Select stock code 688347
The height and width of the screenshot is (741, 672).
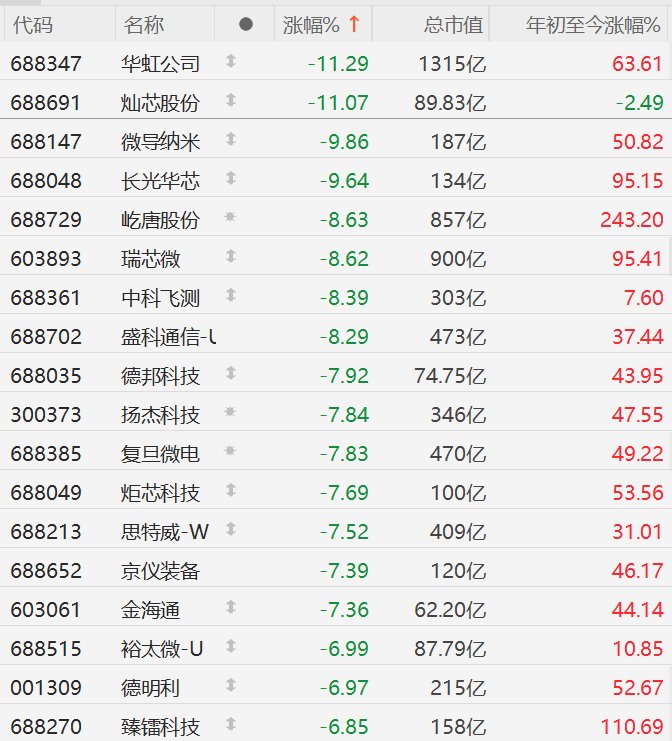coord(46,64)
